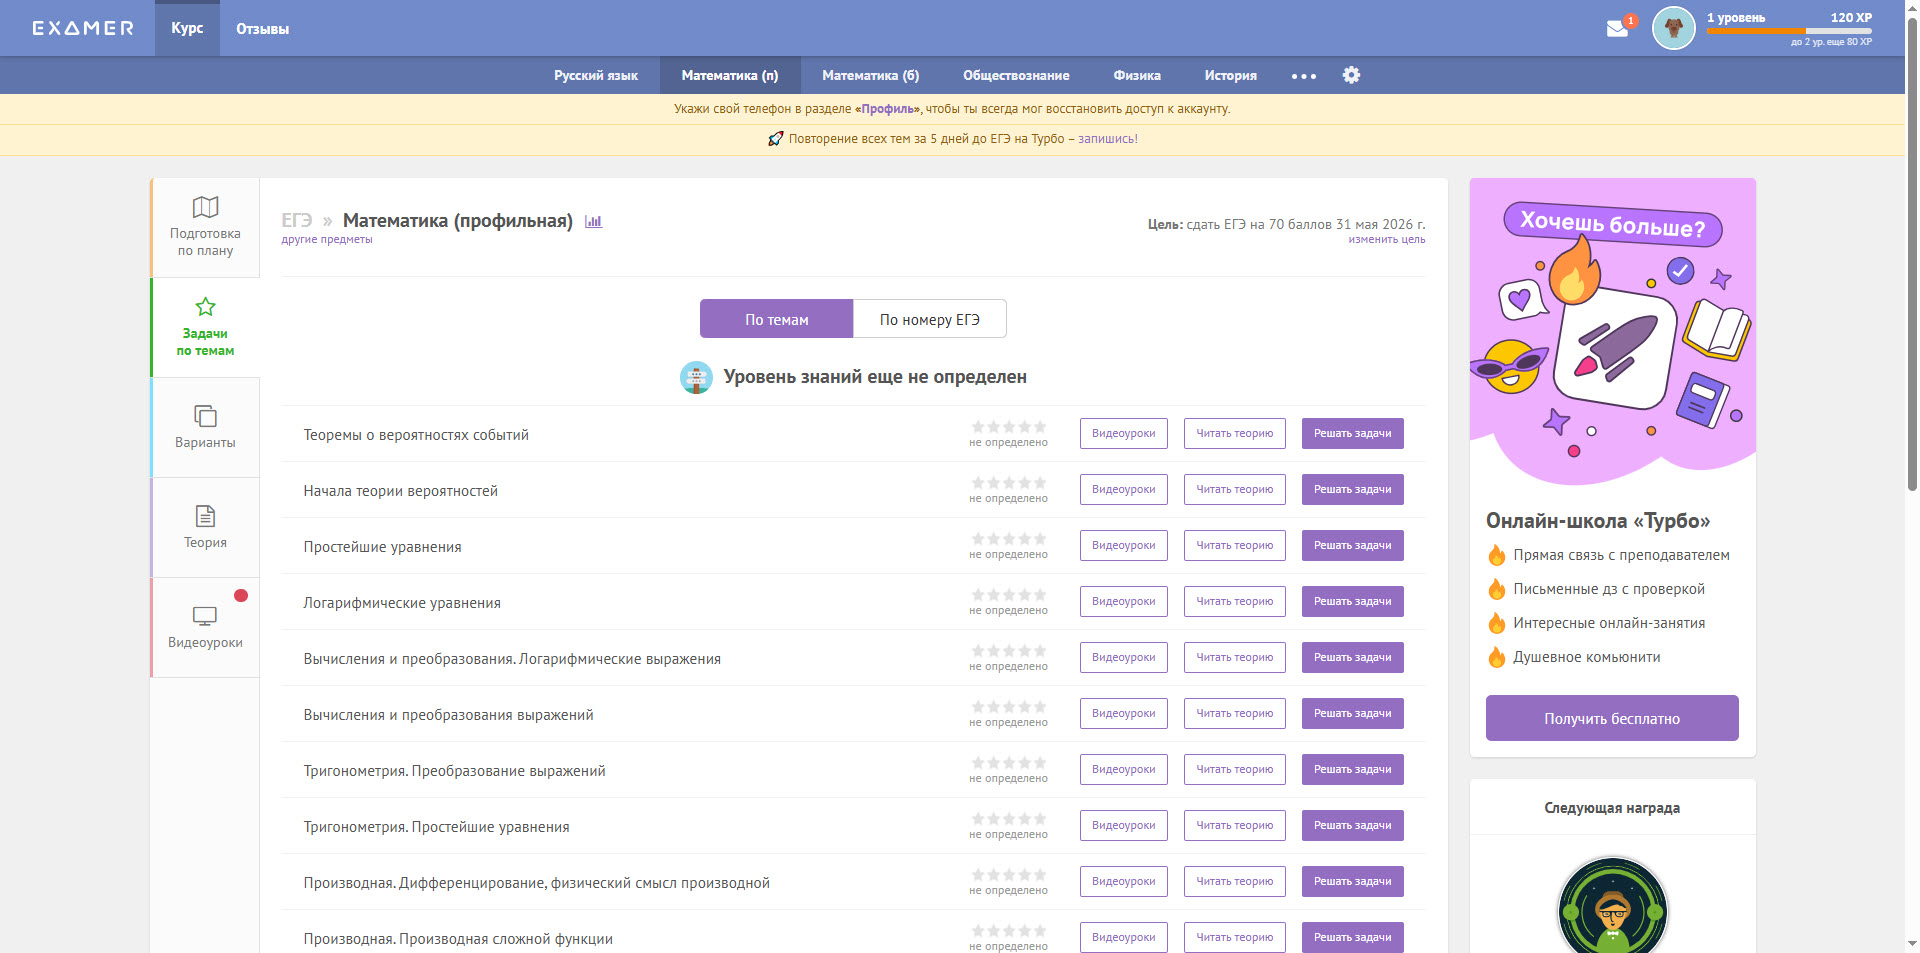Screen dimensions: 1920x953
Task: Click the EXAMER logo
Action: 83,28
